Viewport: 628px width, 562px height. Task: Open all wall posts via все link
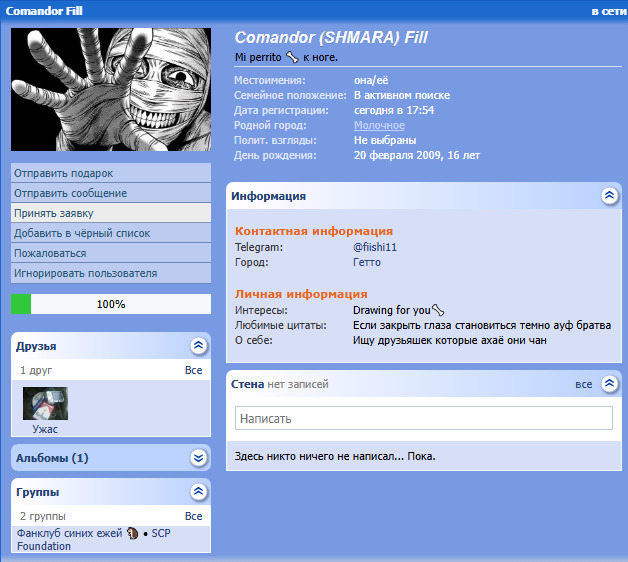pyautogui.click(x=584, y=385)
